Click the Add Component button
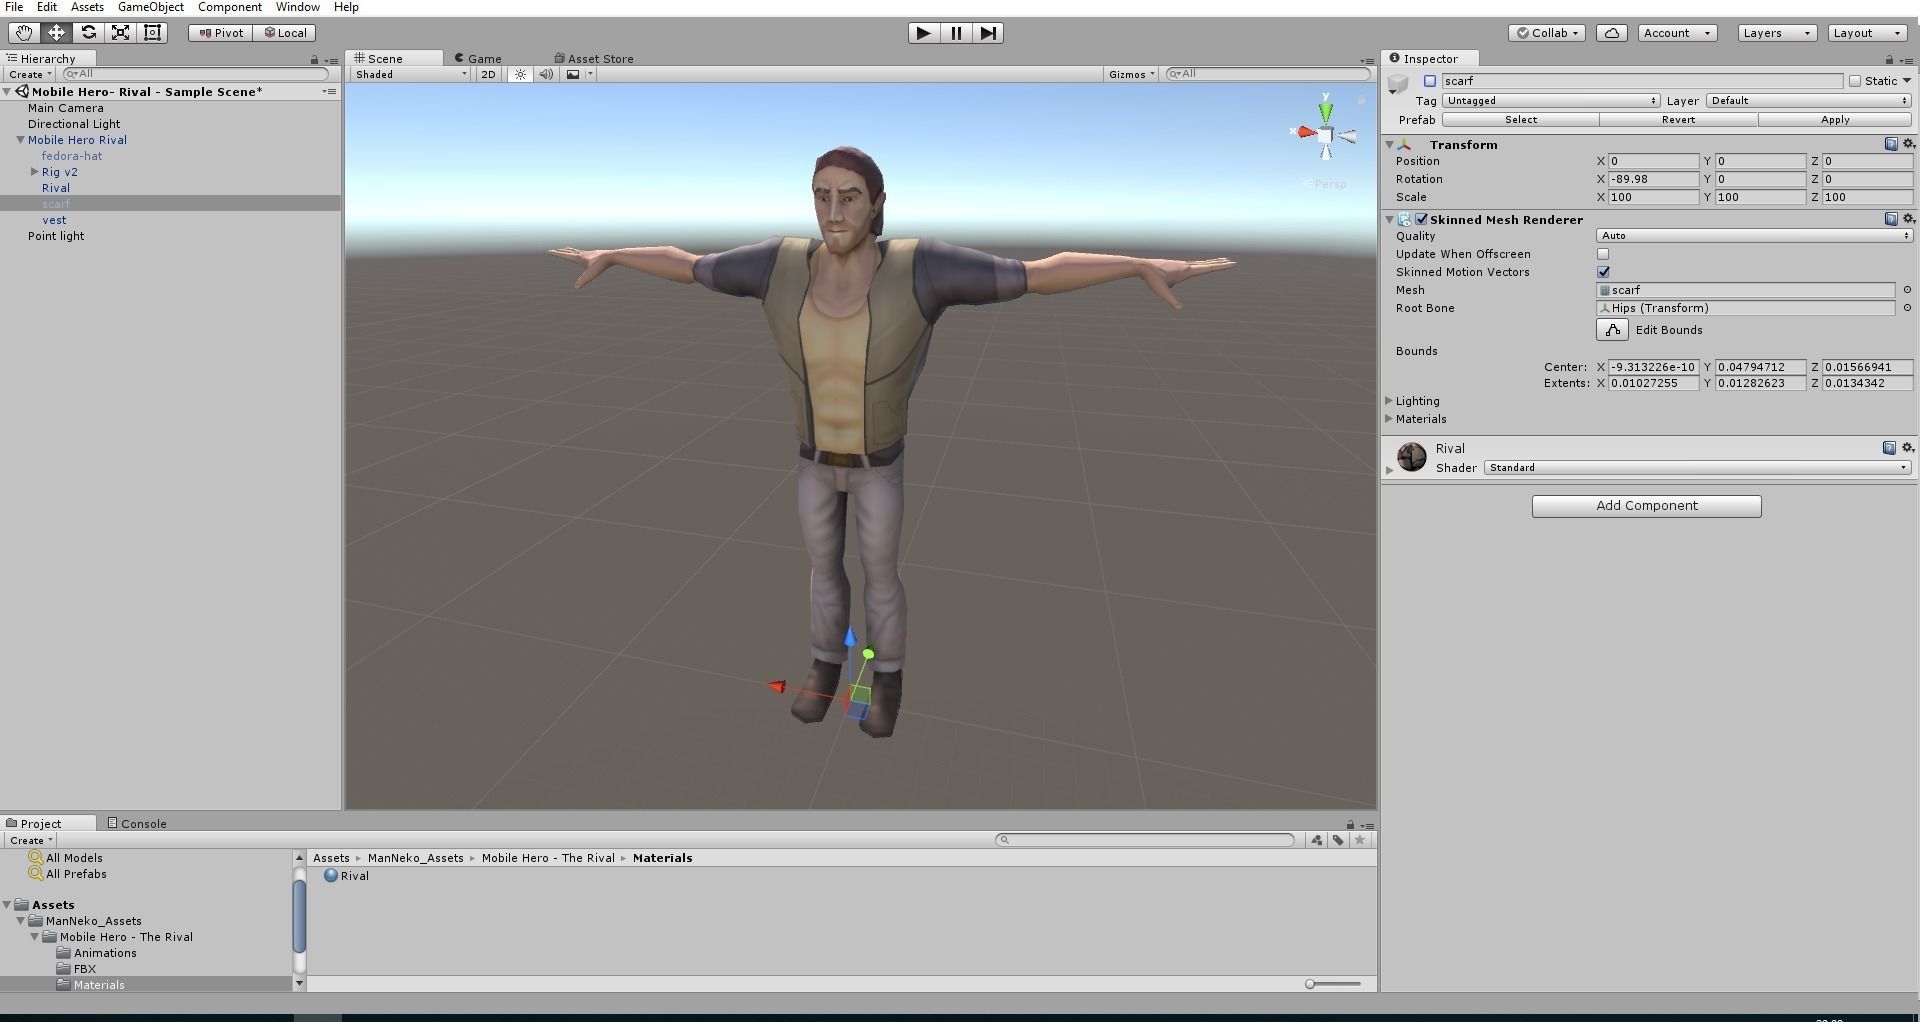1920x1022 pixels. click(1646, 506)
